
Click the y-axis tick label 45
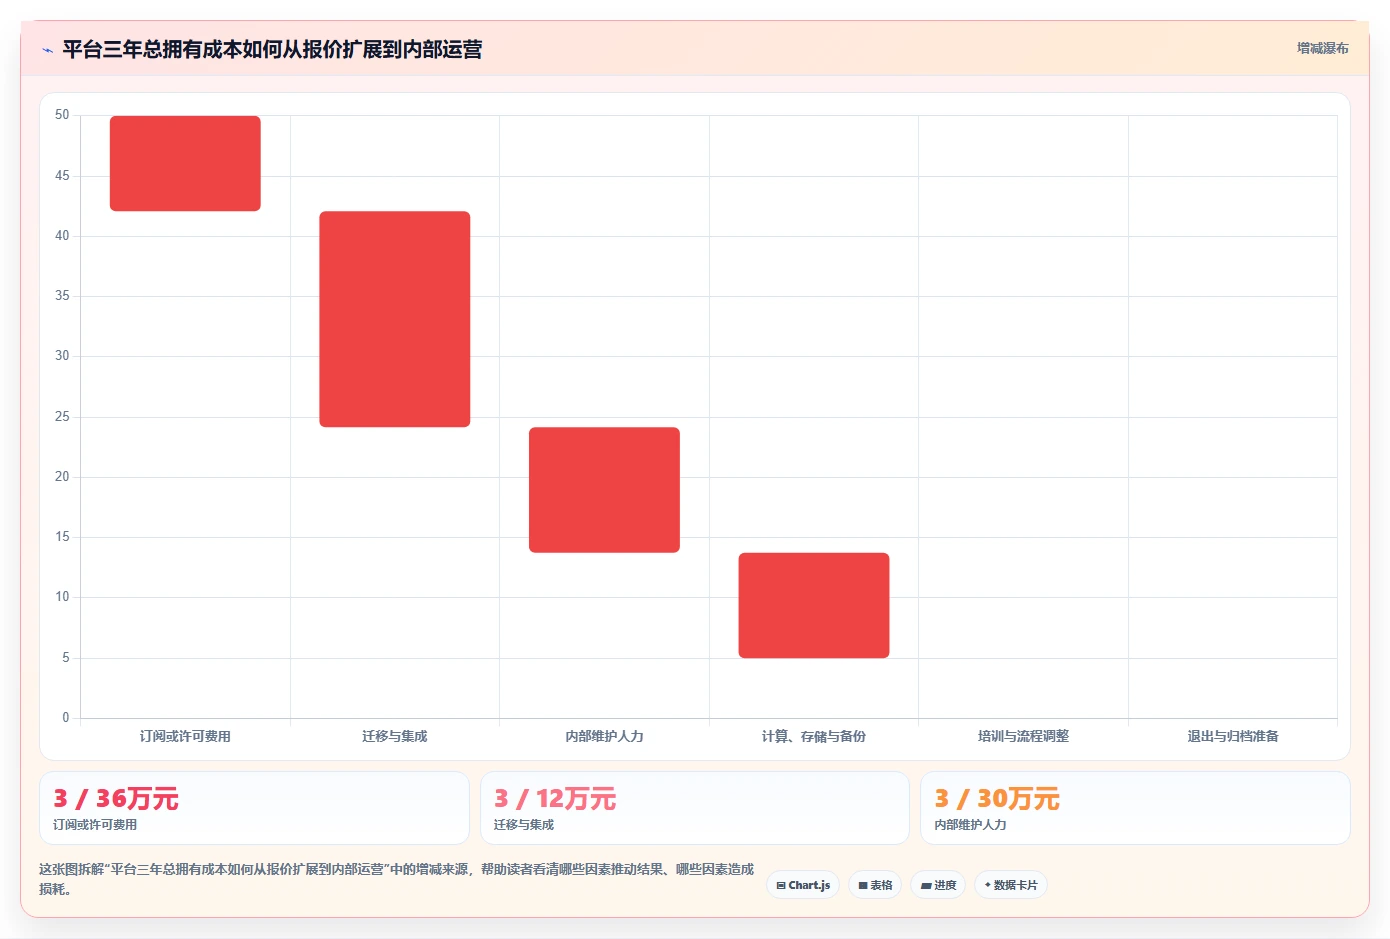[62, 176]
